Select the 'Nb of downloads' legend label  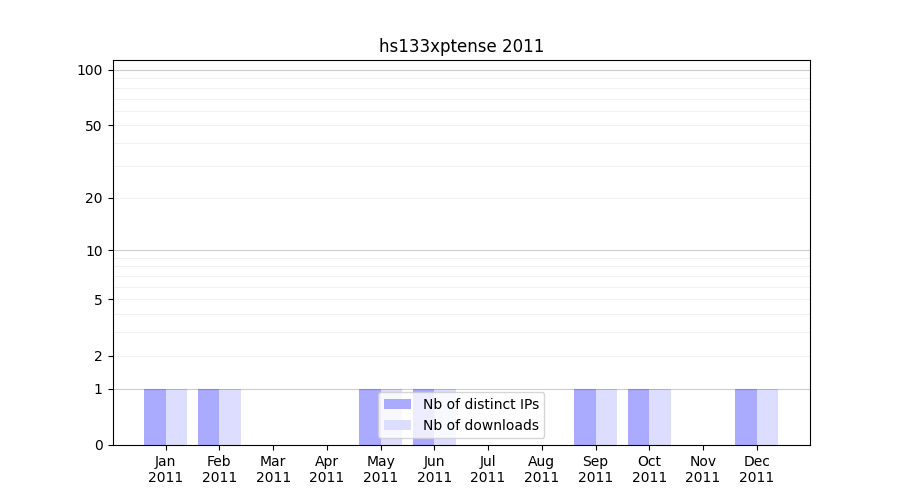pos(480,425)
